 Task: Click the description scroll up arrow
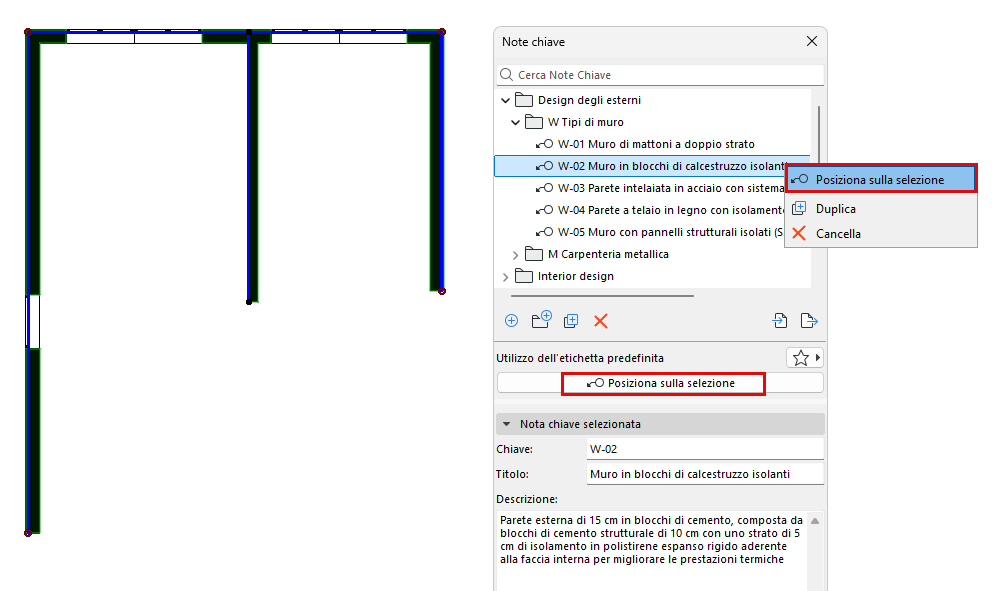click(815, 521)
